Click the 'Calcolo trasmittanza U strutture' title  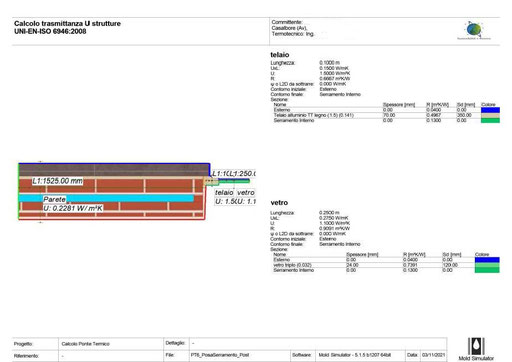67,23
